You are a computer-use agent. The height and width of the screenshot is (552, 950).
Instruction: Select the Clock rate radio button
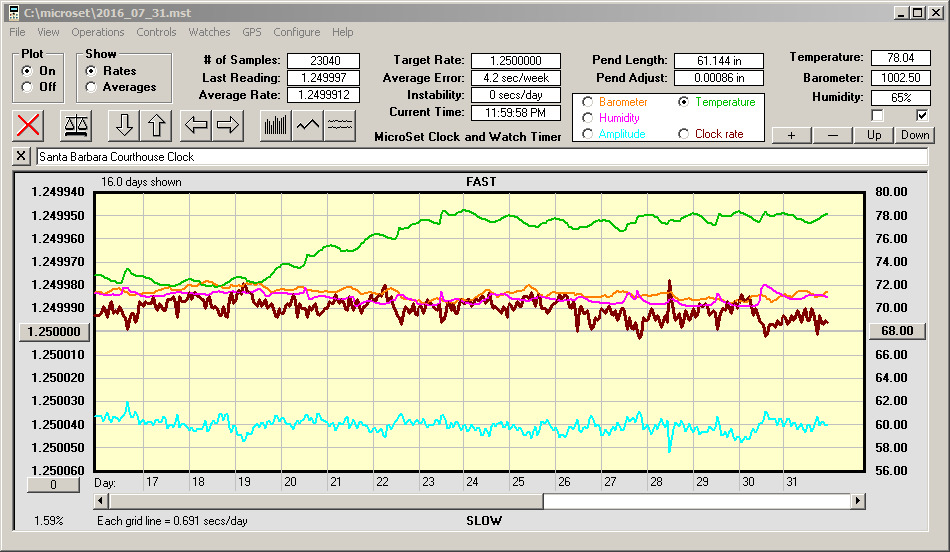click(683, 134)
